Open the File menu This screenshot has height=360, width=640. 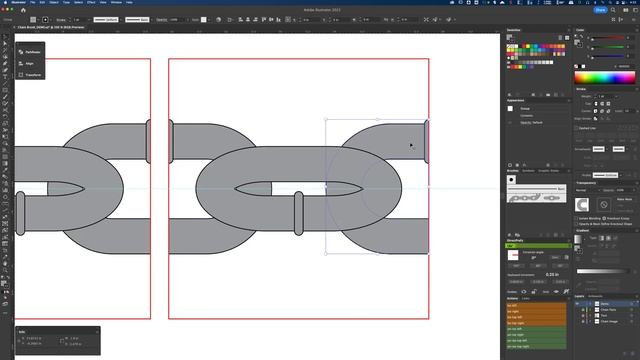tap(32, 2)
